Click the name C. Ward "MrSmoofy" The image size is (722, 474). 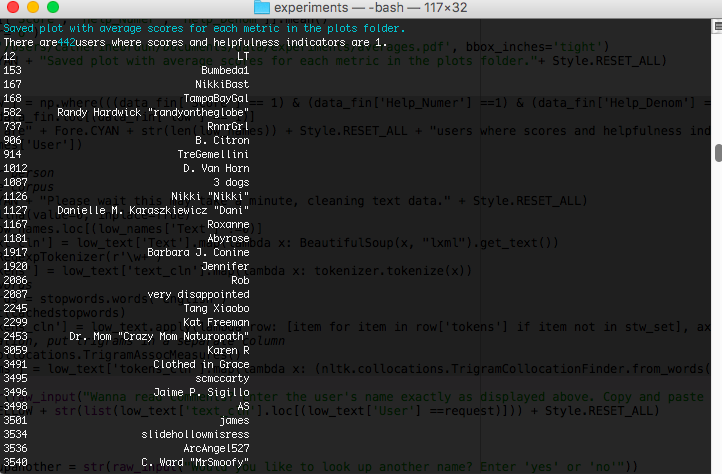[195, 462]
